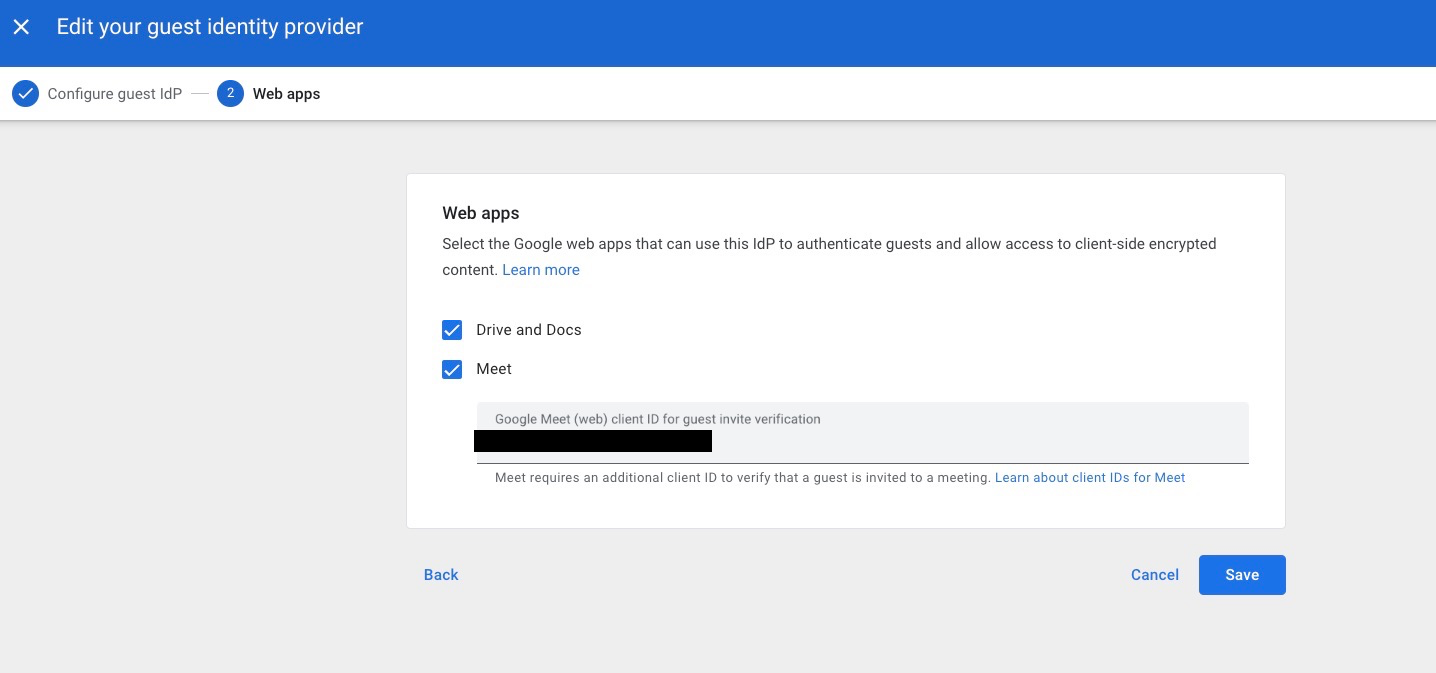Go Back to previous step
Image resolution: width=1436 pixels, height=673 pixels.
point(441,575)
